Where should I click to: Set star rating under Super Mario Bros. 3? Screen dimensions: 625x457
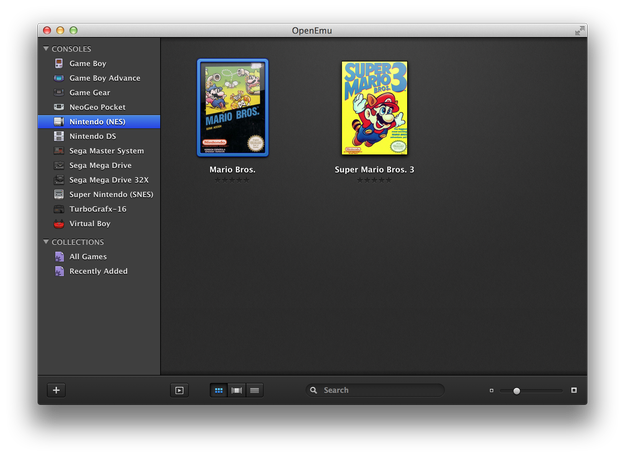[x=374, y=180]
